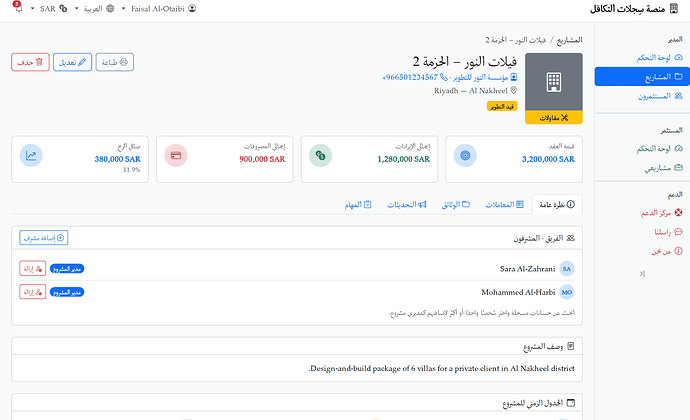Click the فيلات النور – الحزمة 2 heading
This screenshot has height=420, width=690.
coord(465,62)
